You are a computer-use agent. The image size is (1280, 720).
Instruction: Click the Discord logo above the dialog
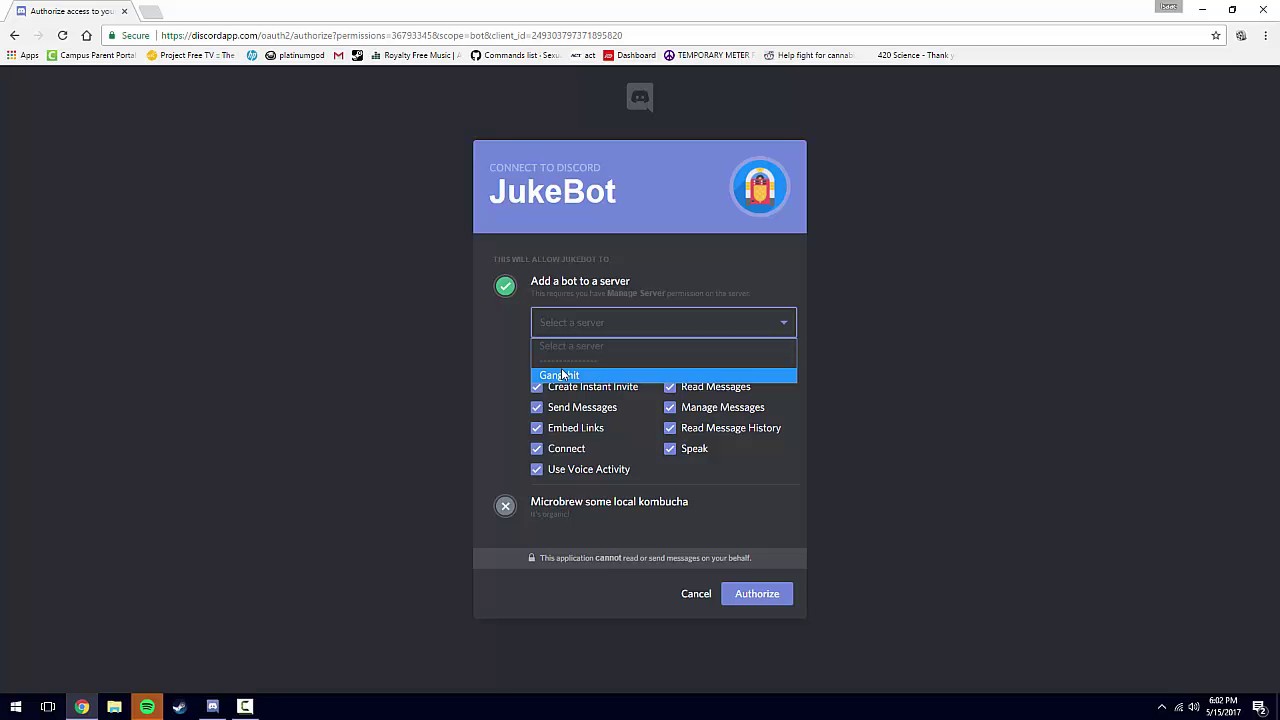coord(640,97)
